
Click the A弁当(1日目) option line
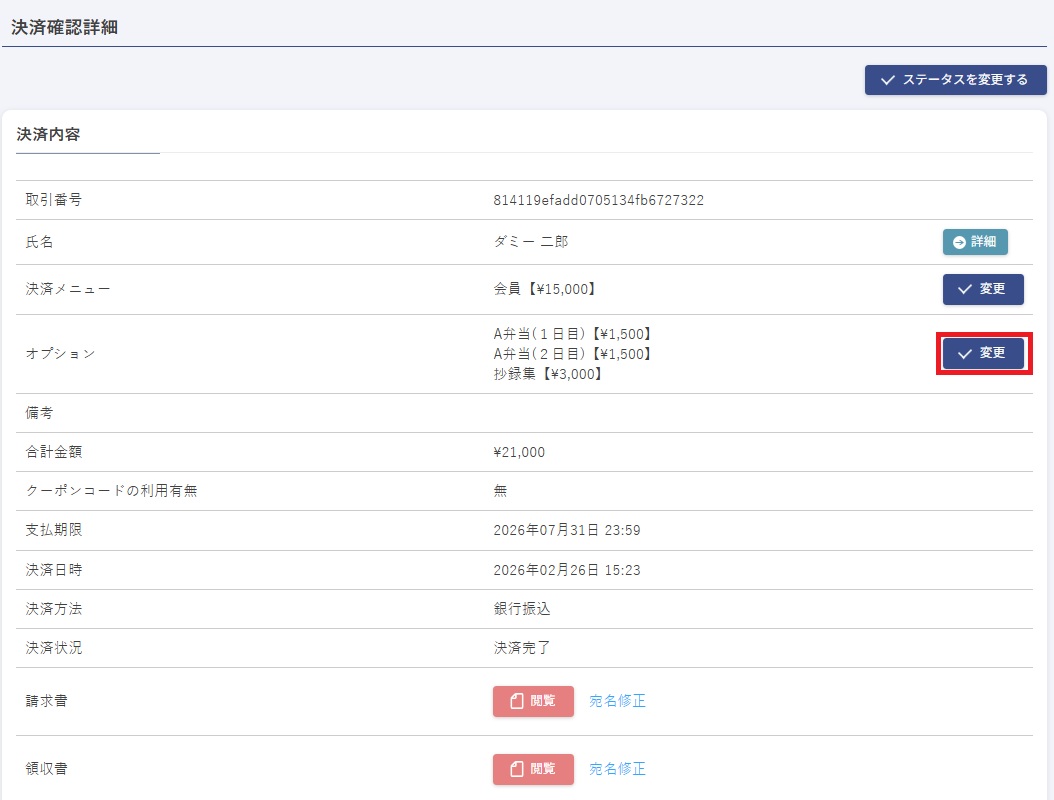pyautogui.click(x=572, y=334)
